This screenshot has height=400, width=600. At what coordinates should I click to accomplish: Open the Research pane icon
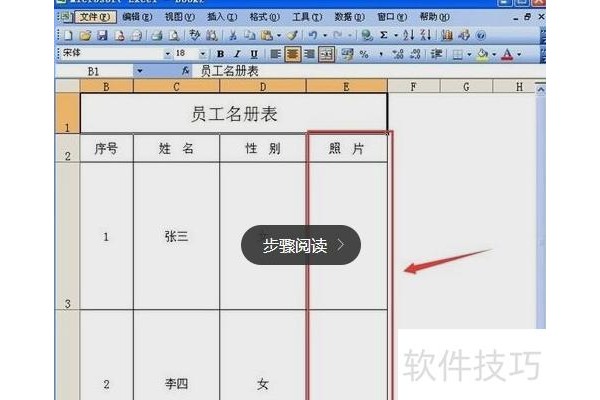212,36
